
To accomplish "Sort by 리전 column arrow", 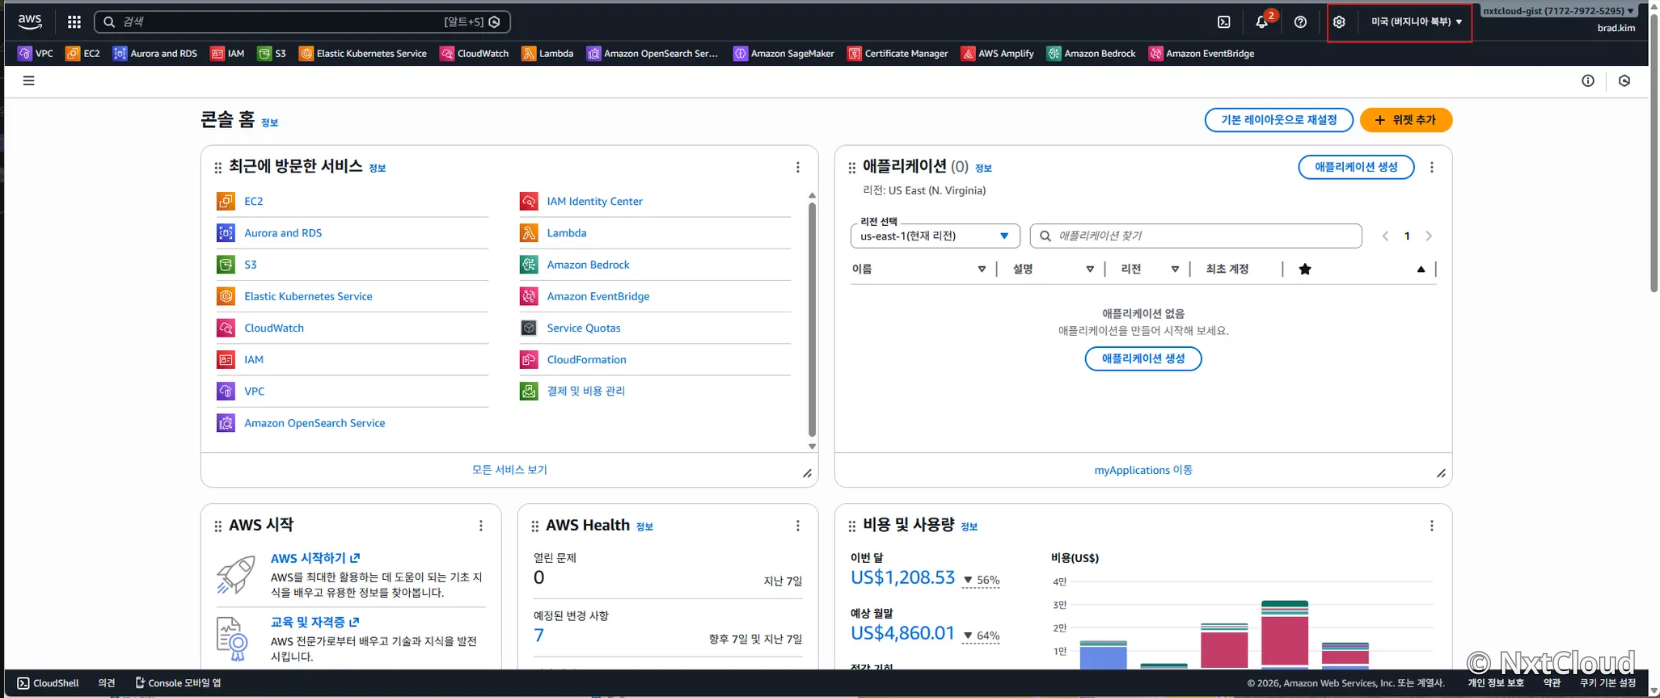I will [x=1175, y=269].
